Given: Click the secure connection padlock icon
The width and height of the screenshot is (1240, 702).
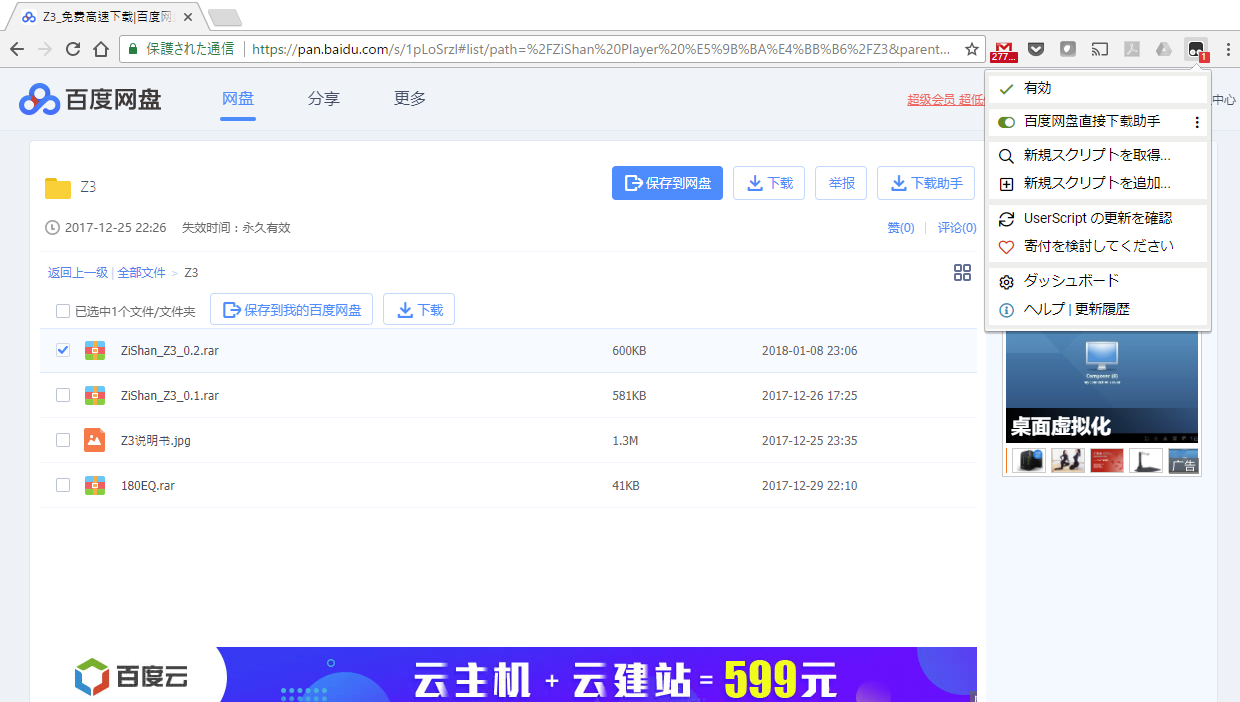Looking at the screenshot, I should click(x=132, y=49).
